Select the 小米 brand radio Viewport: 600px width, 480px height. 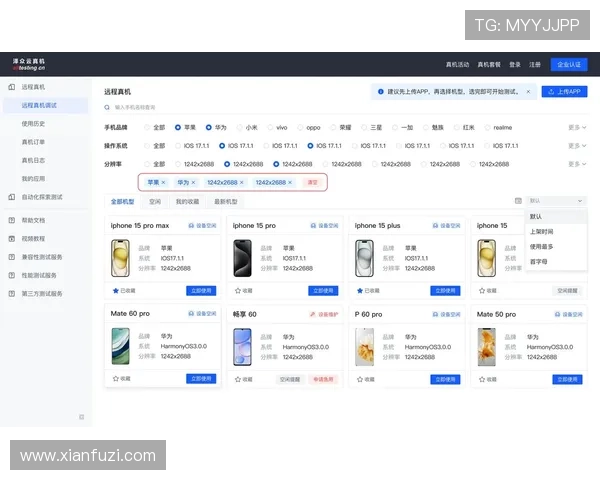[x=240, y=127]
